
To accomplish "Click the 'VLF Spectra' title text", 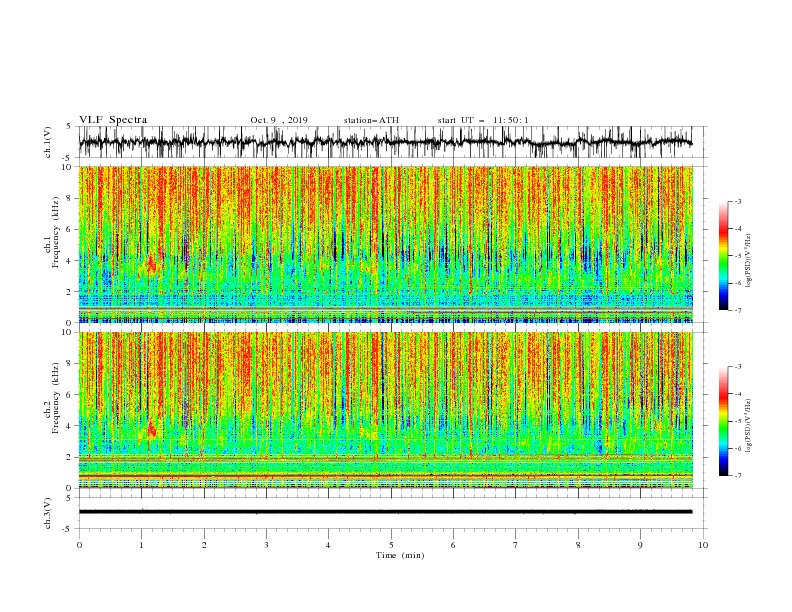I will coord(113,120).
